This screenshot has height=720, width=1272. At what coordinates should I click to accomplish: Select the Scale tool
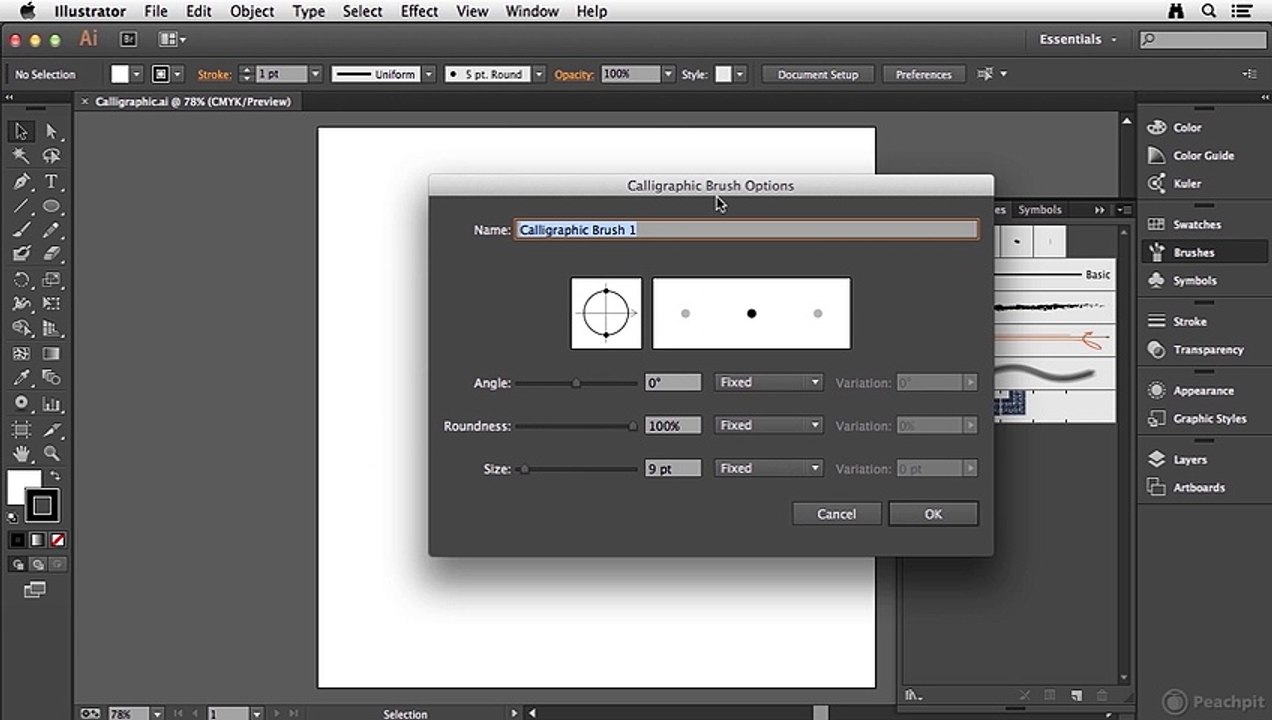(x=51, y=280)
